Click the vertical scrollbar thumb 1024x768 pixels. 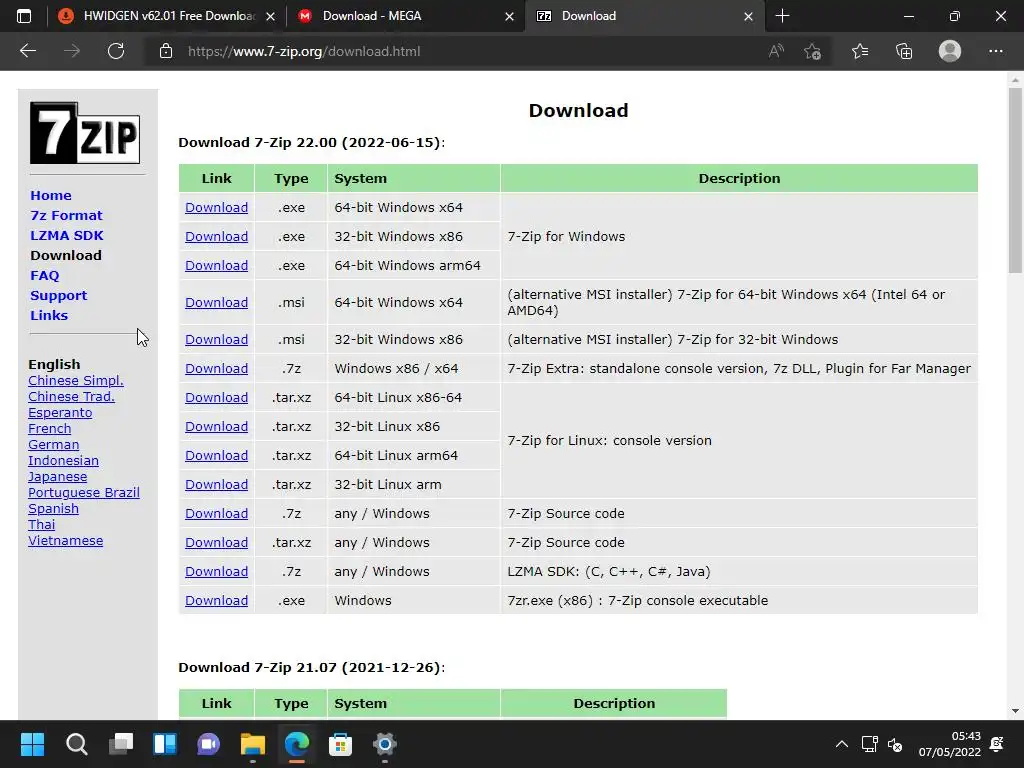tap(1015, 180)
